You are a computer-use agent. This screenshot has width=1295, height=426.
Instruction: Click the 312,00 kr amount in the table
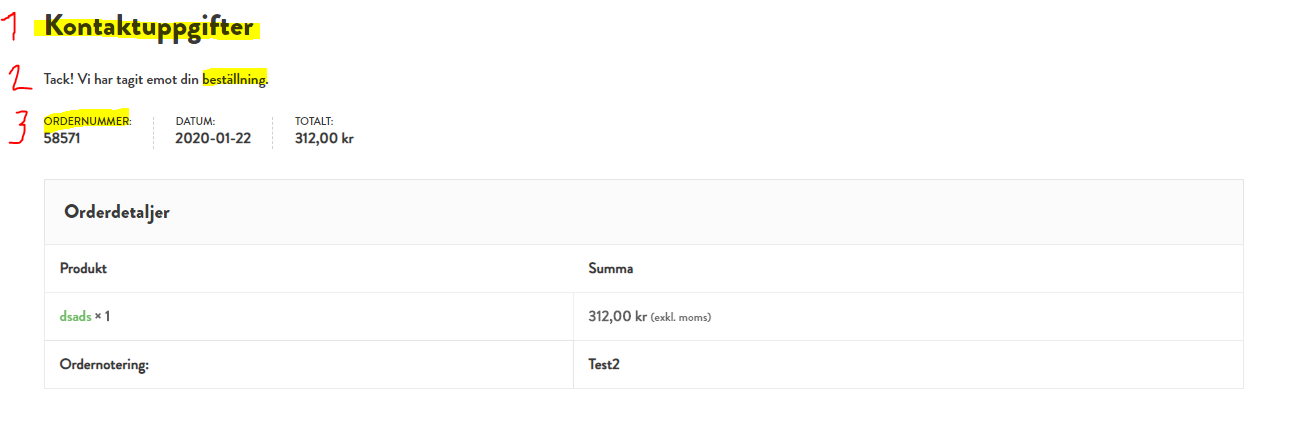coord(617,316)
